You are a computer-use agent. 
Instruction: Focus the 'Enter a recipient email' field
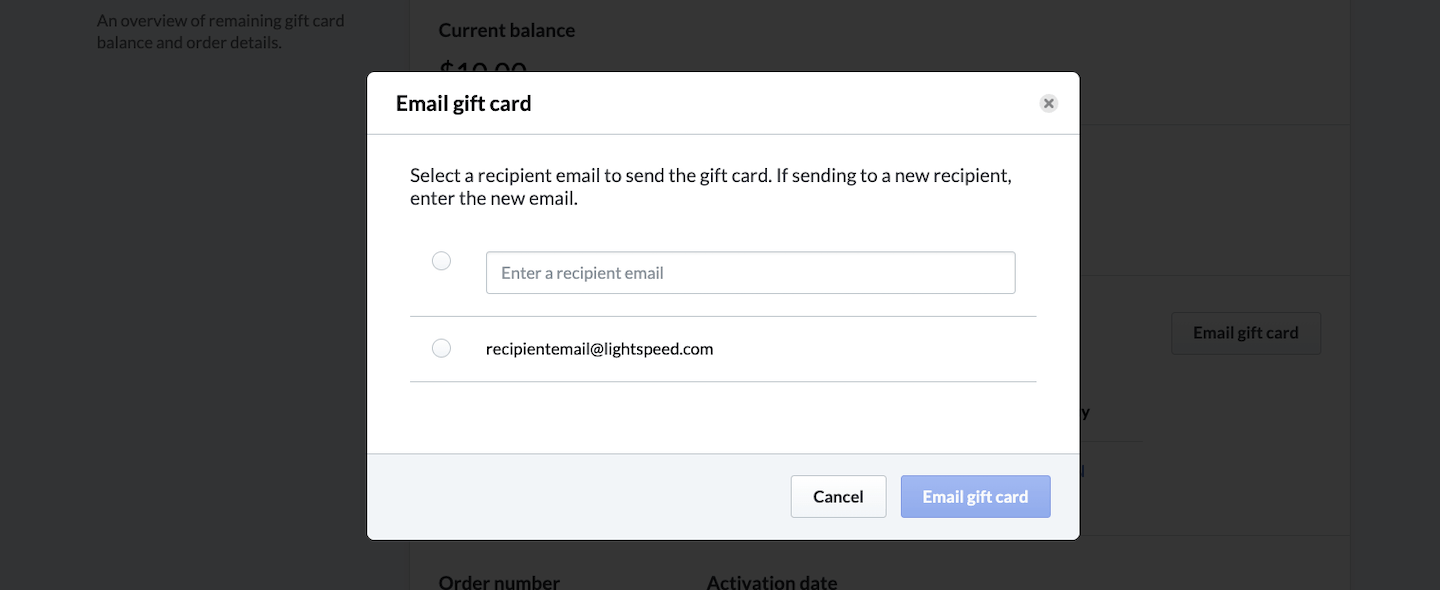point(750,273)
